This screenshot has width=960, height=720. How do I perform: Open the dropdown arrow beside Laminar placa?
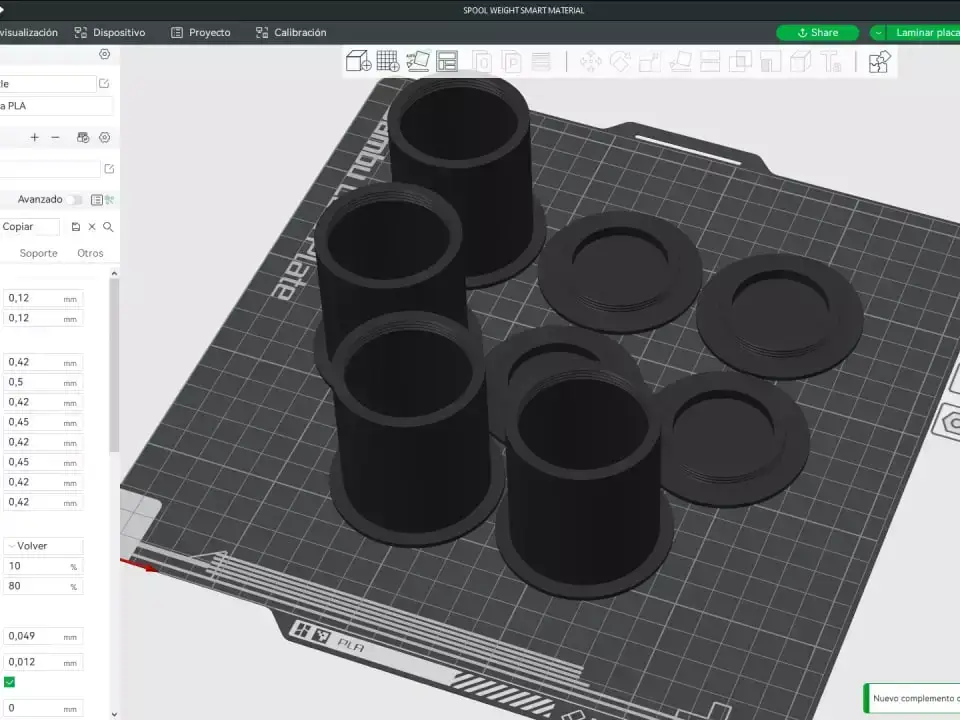(x=878, y=32)
